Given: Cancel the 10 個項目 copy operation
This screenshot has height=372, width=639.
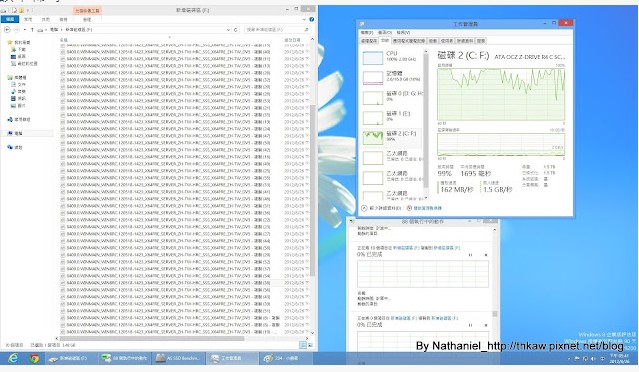Looking at the screenshot, I should [486, 255].
